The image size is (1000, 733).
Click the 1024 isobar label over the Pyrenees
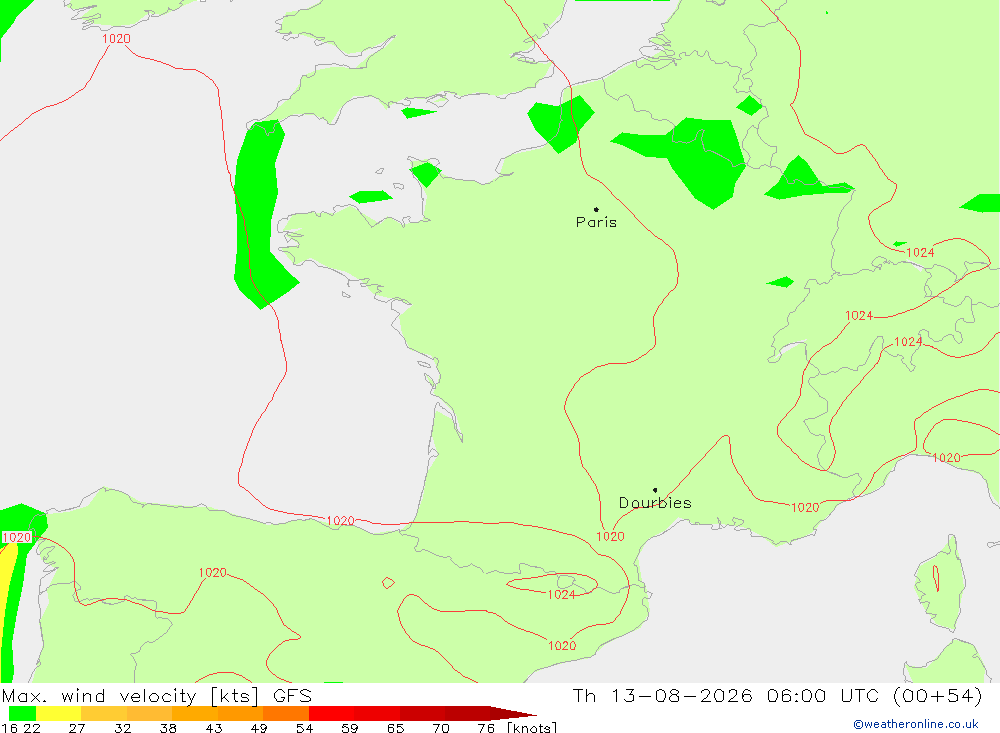(561, 595)
